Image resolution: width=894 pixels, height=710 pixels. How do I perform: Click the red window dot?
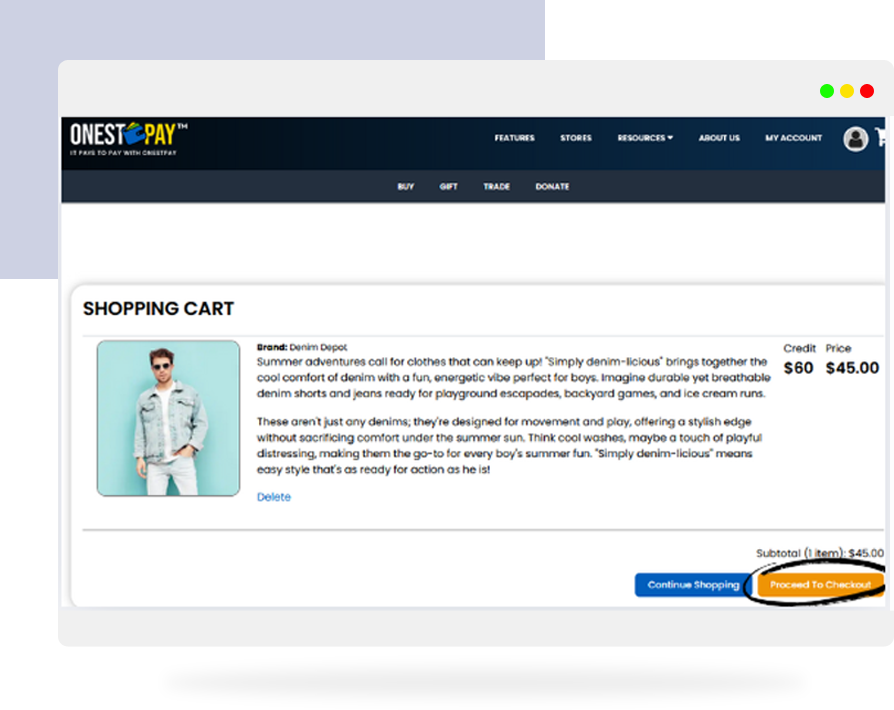[x=867, y=91]
